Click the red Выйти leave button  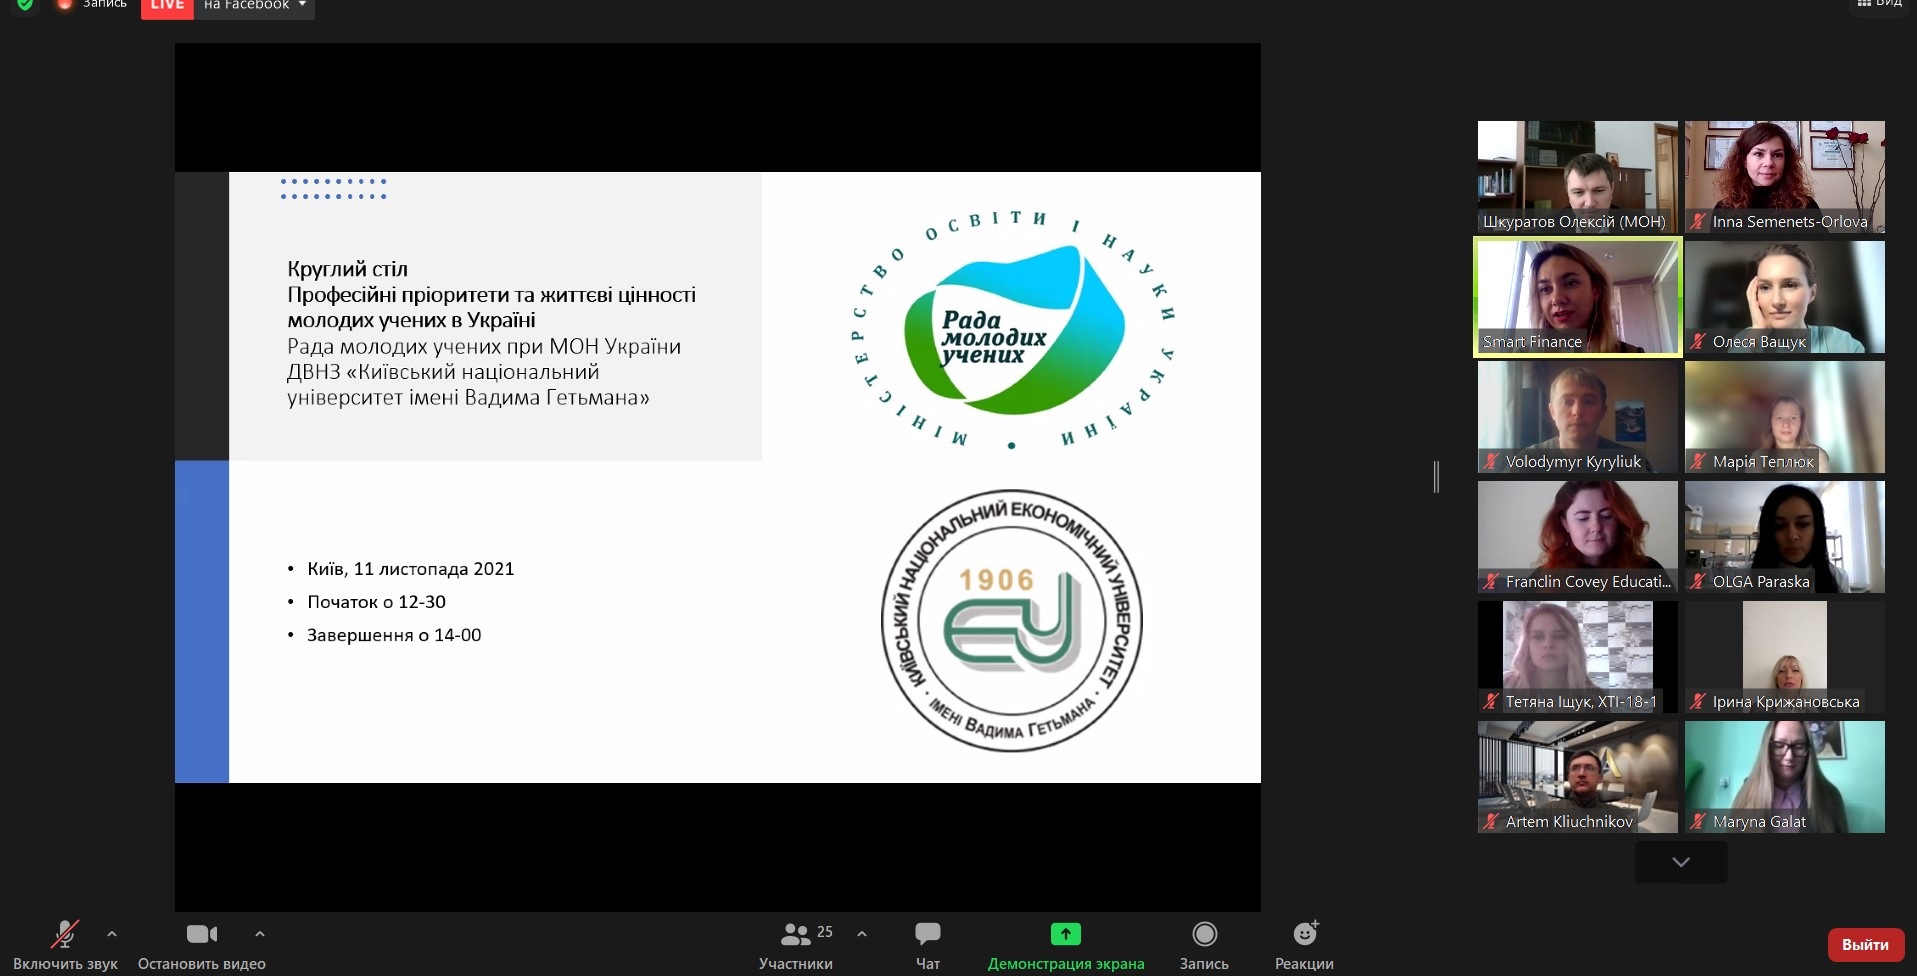point(1864,944)
